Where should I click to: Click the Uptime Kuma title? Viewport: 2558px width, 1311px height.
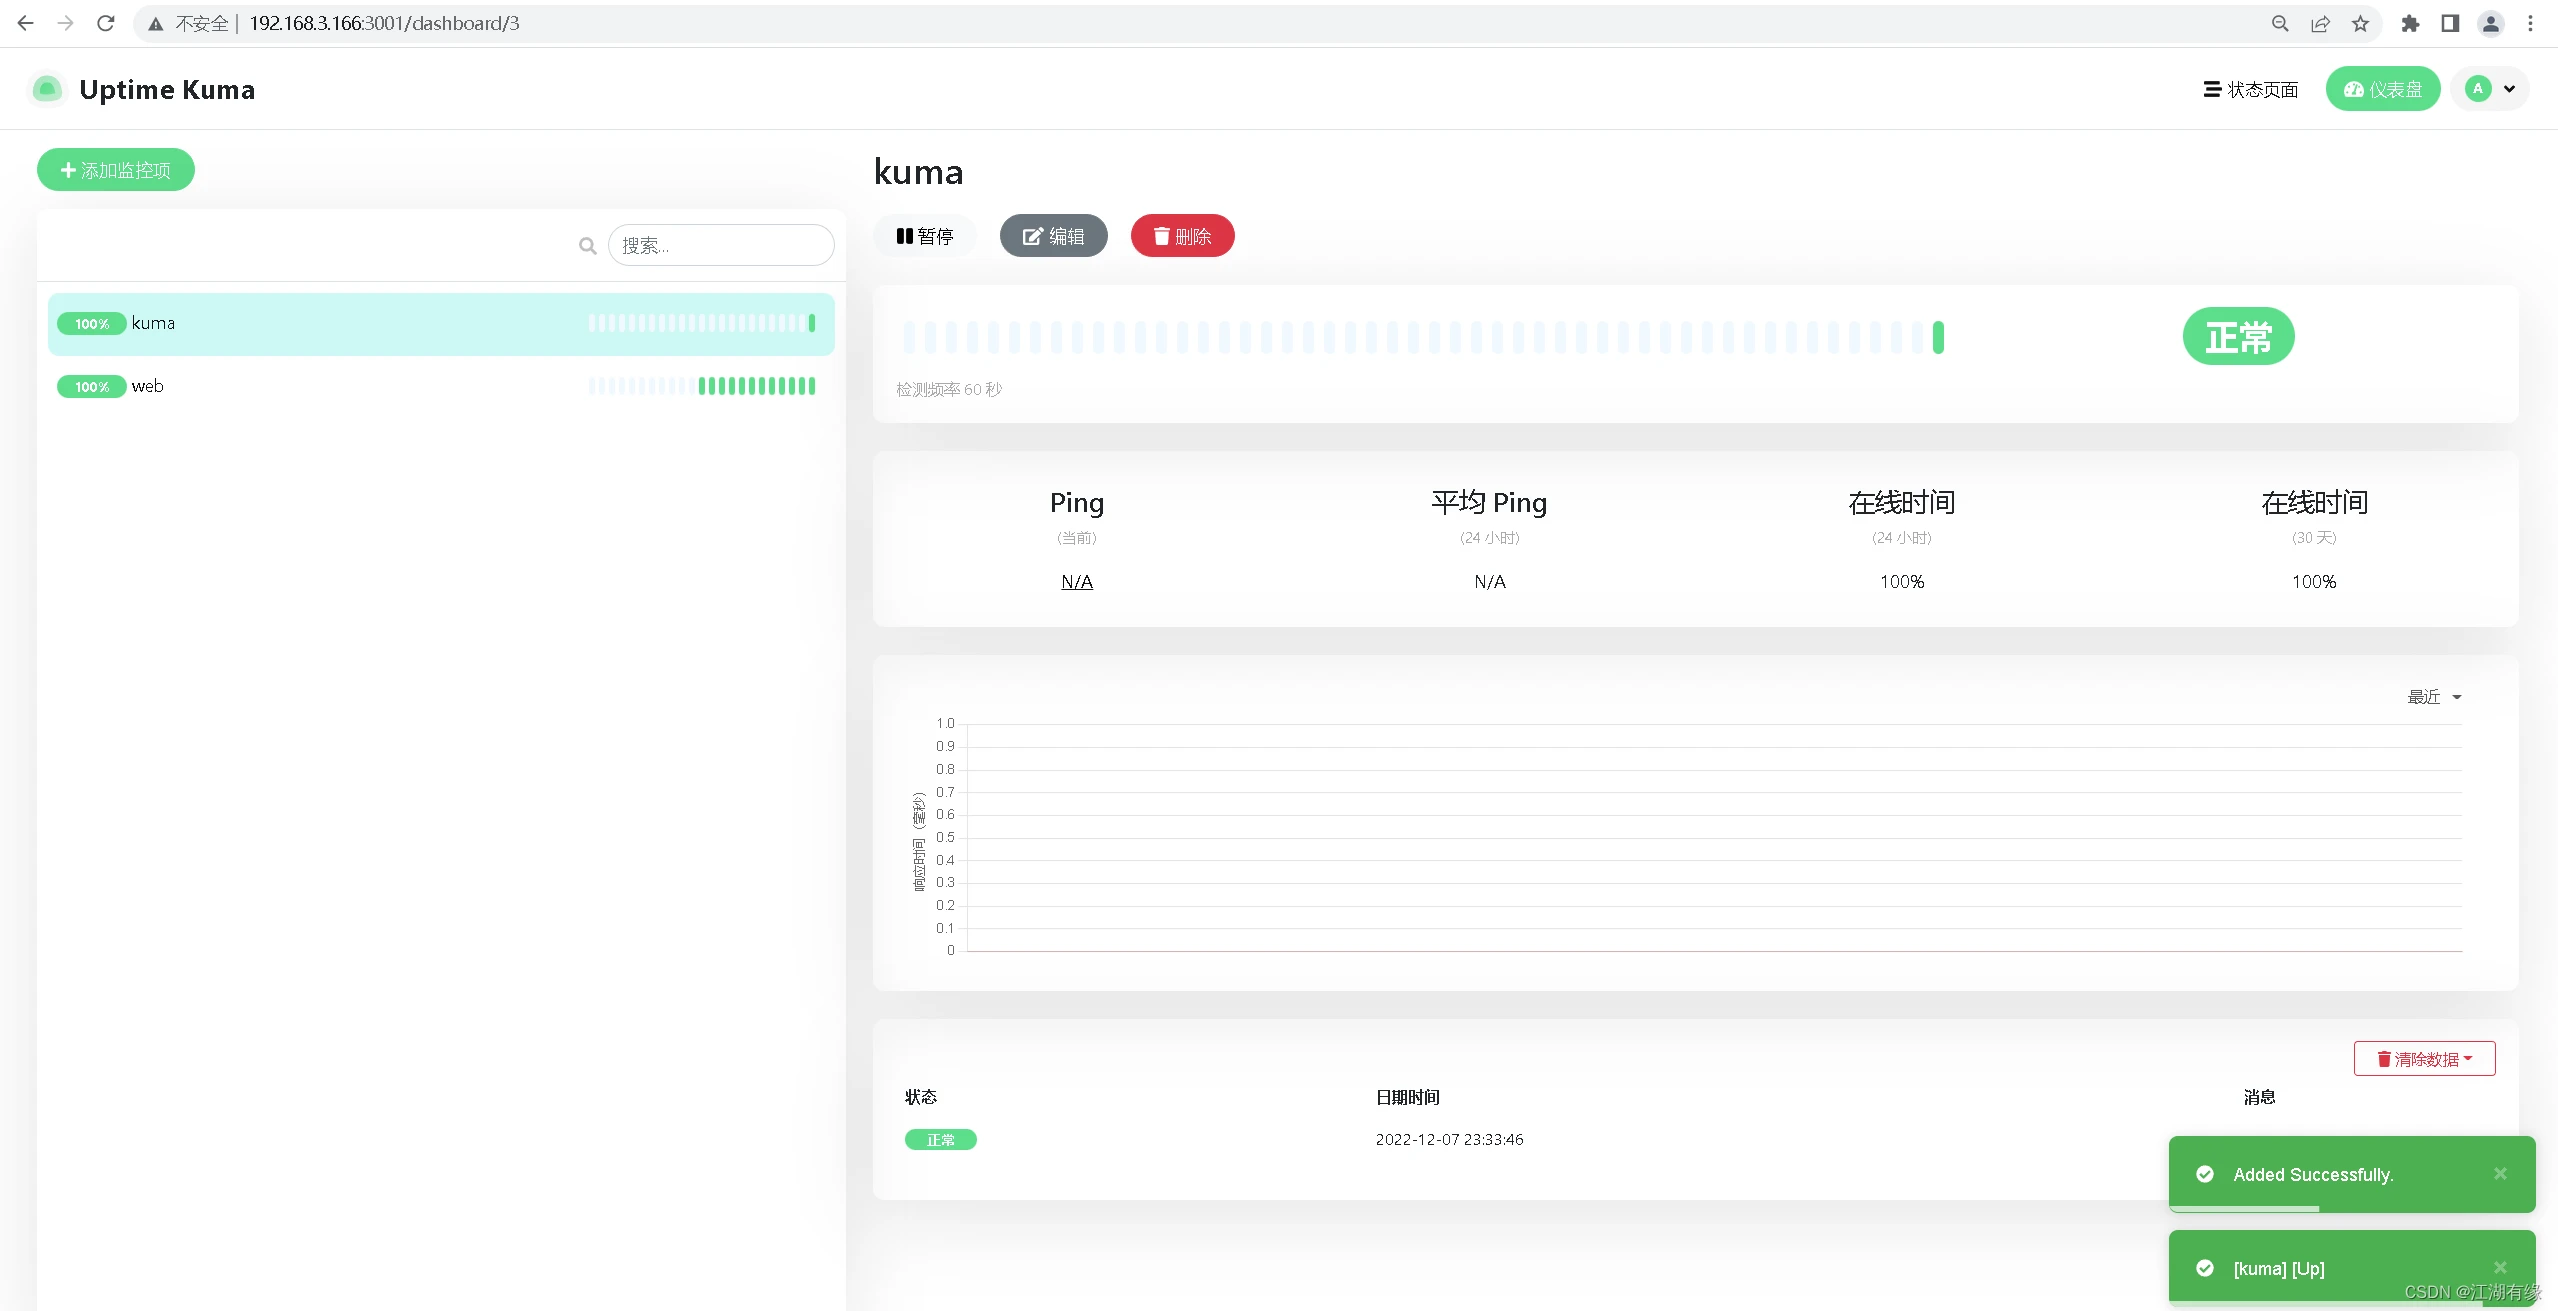point(167,89)
